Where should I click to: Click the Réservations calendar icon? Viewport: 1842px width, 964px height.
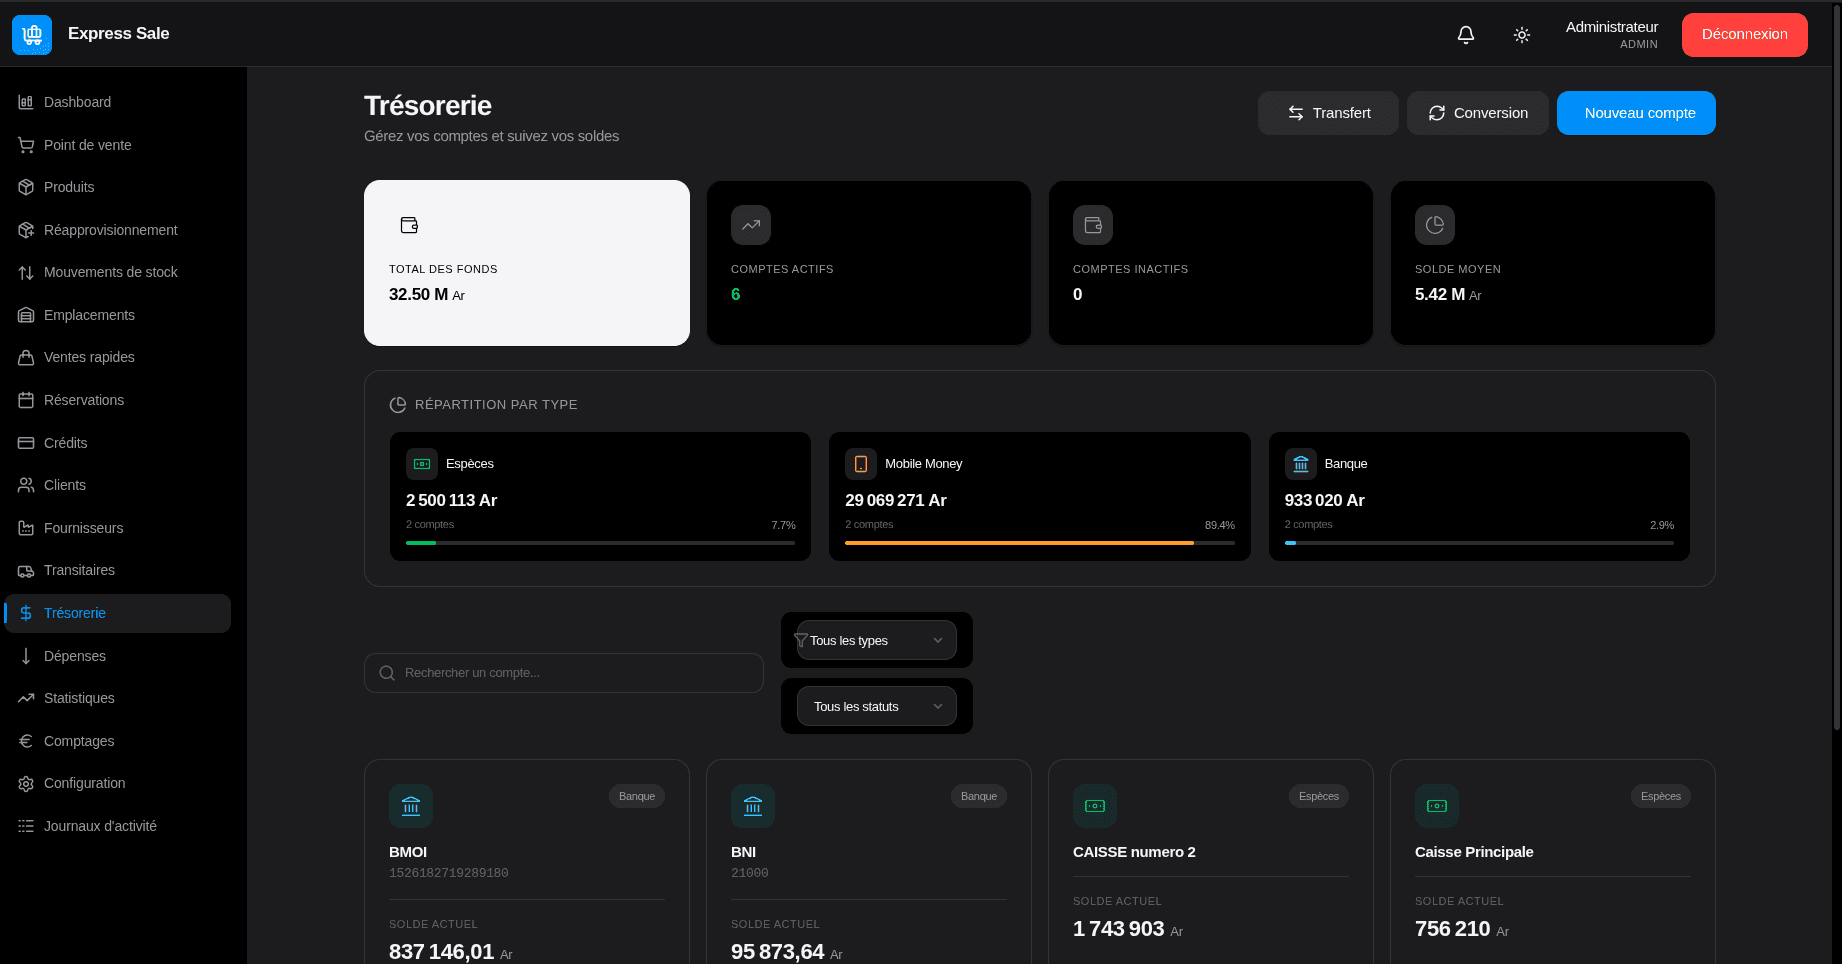[x=26, y=400]
